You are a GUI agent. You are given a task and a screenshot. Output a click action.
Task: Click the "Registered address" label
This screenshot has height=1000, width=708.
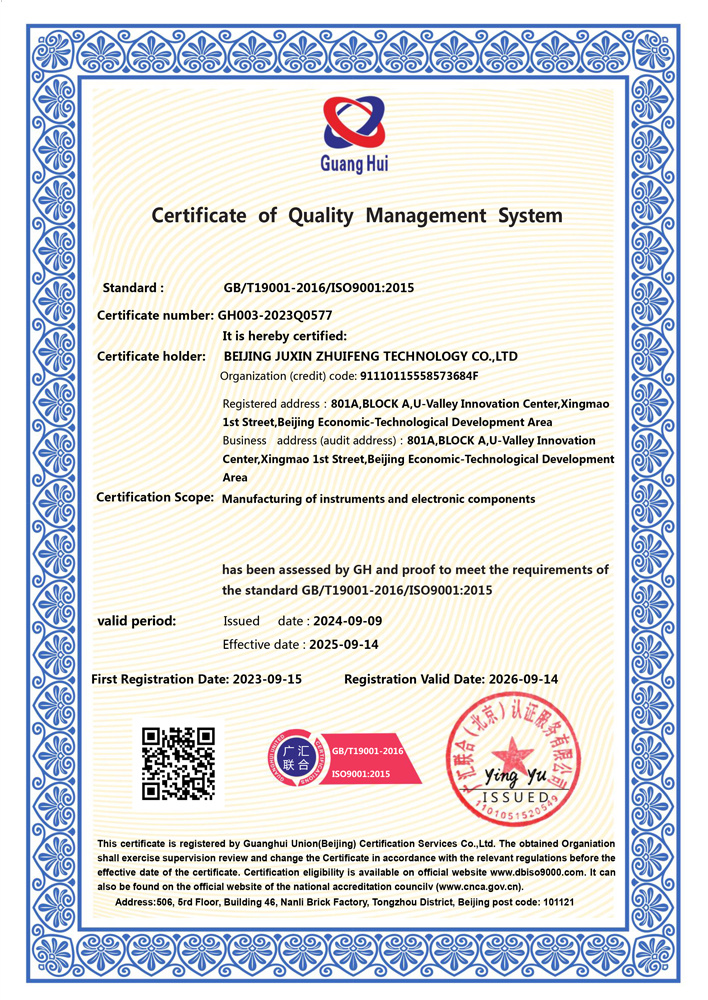click(x=270, y=404)
